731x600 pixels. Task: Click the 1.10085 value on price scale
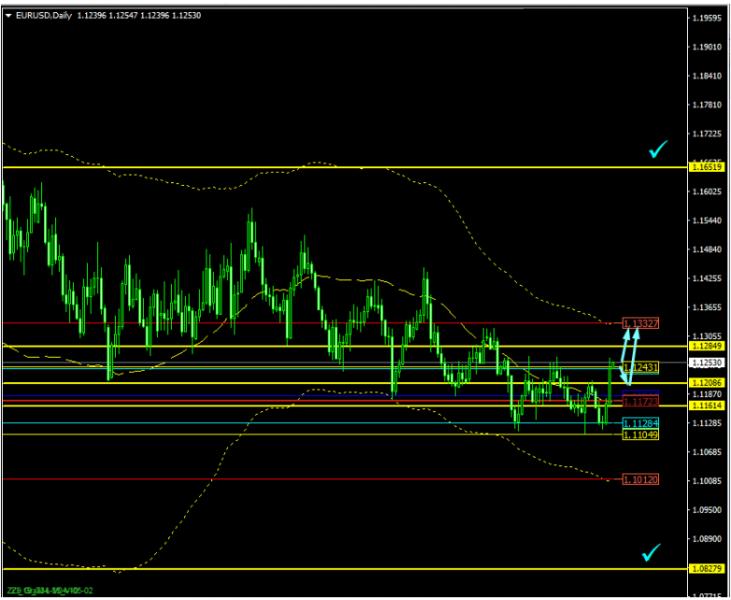[x=707, y=481]
